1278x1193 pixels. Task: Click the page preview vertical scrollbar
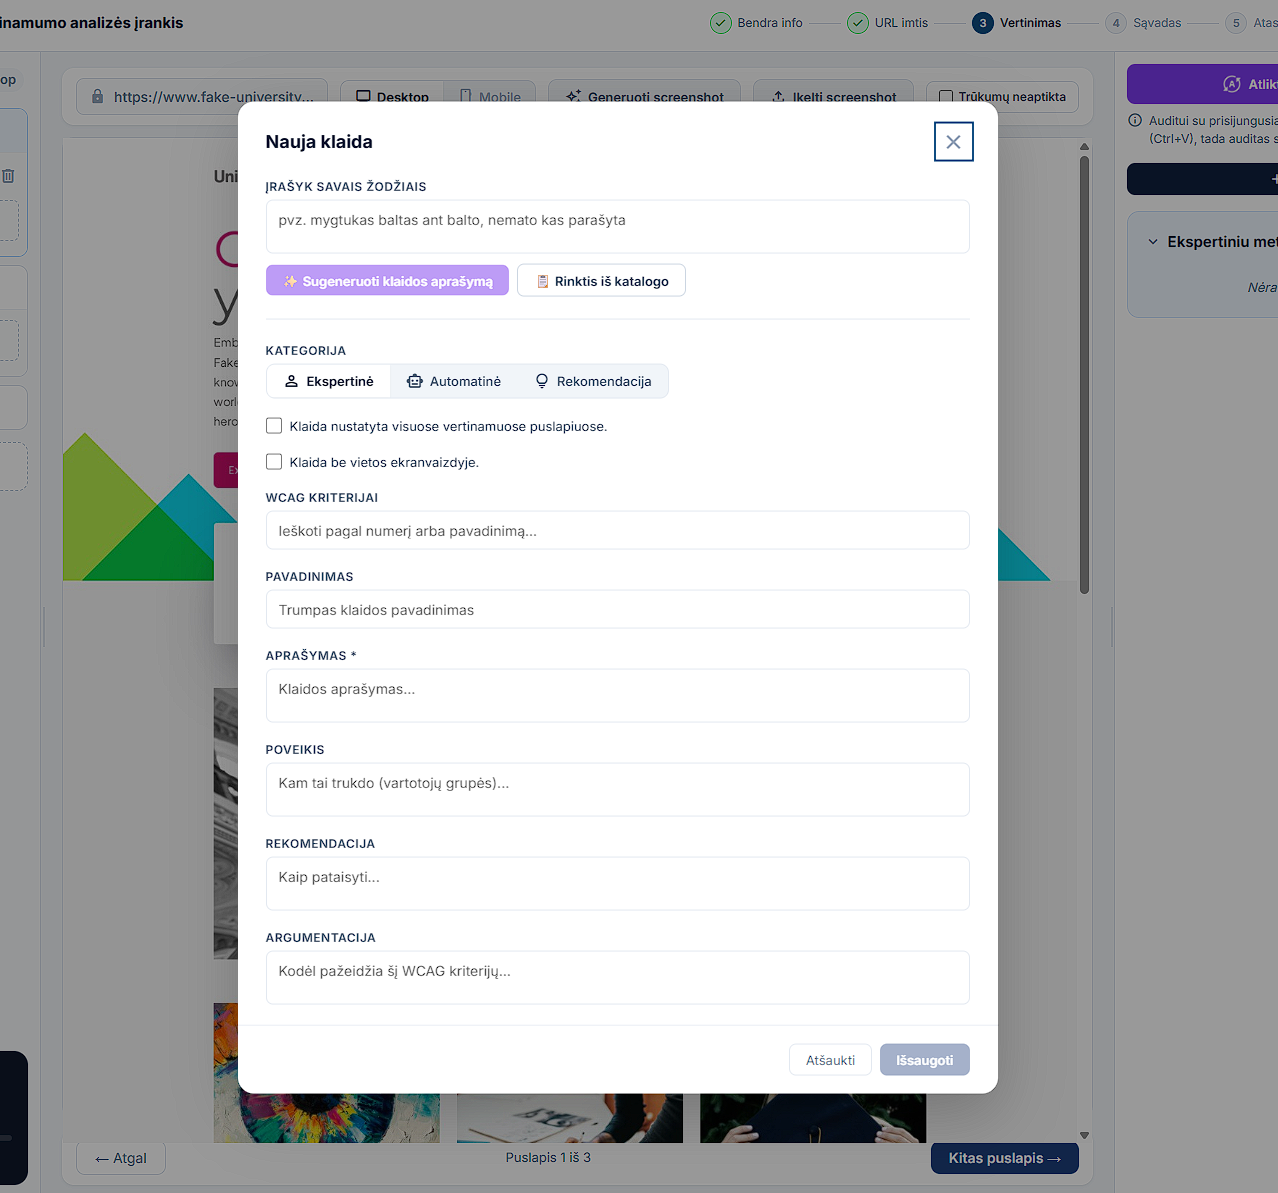click(1084, 374)
